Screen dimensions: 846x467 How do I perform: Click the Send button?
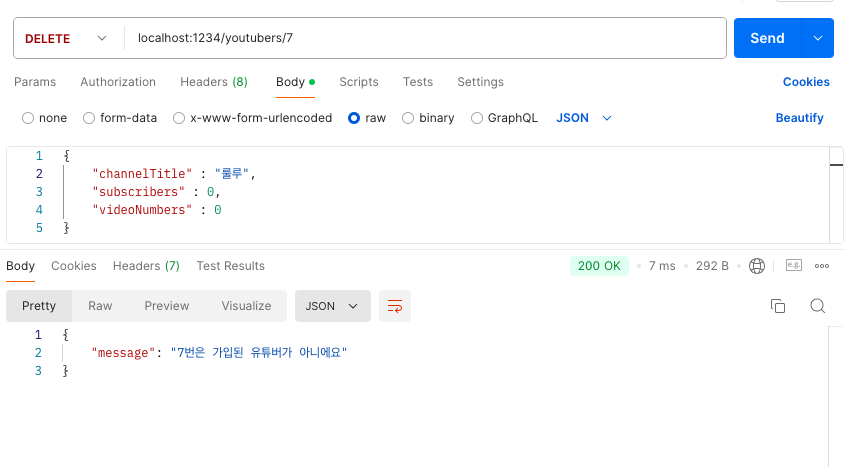click(x=768, y=38)
